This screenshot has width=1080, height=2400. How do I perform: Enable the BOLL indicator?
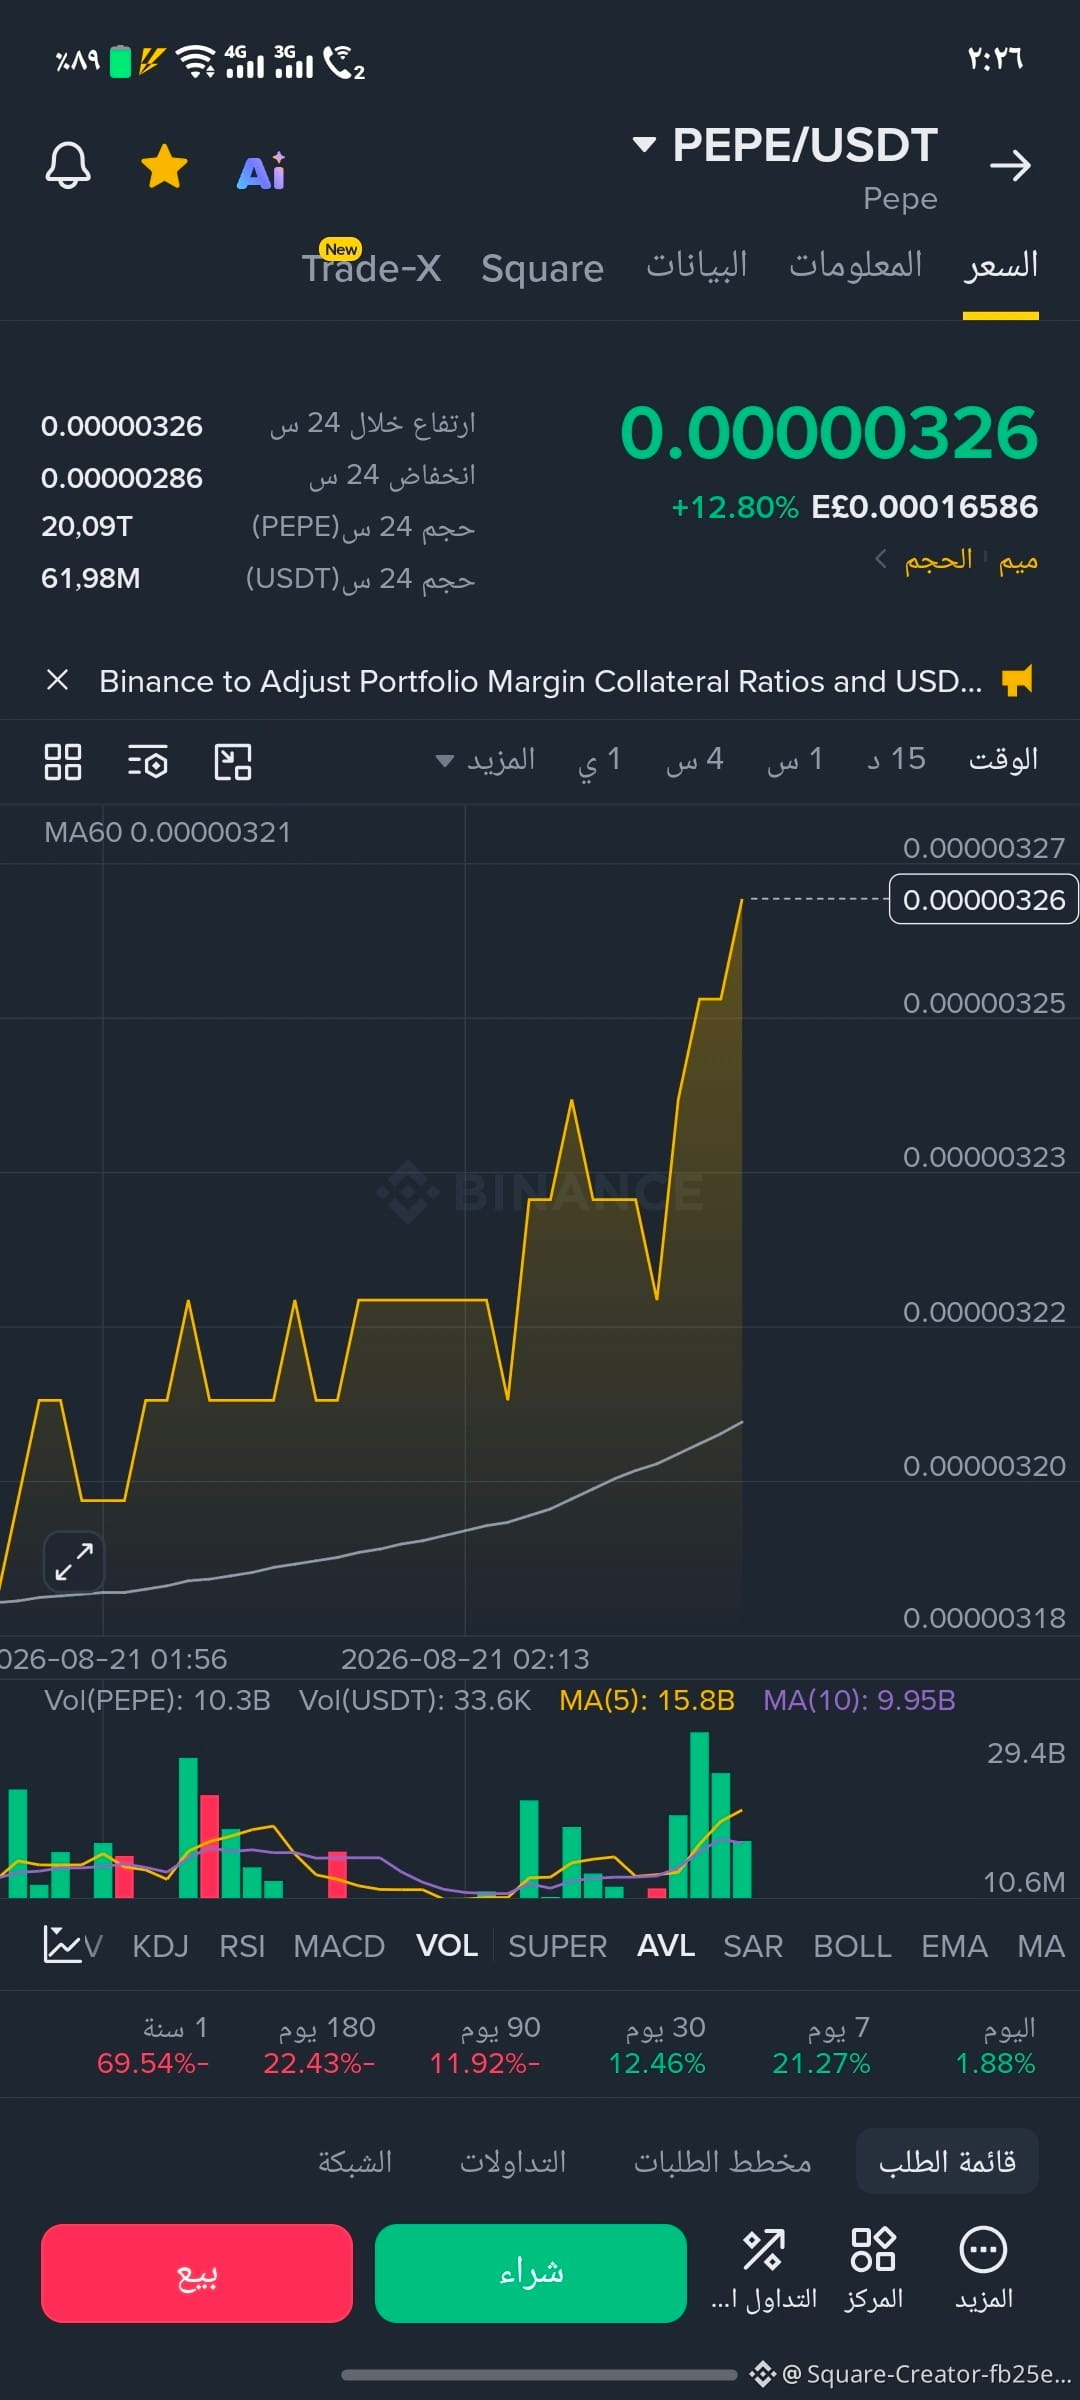853,1946
